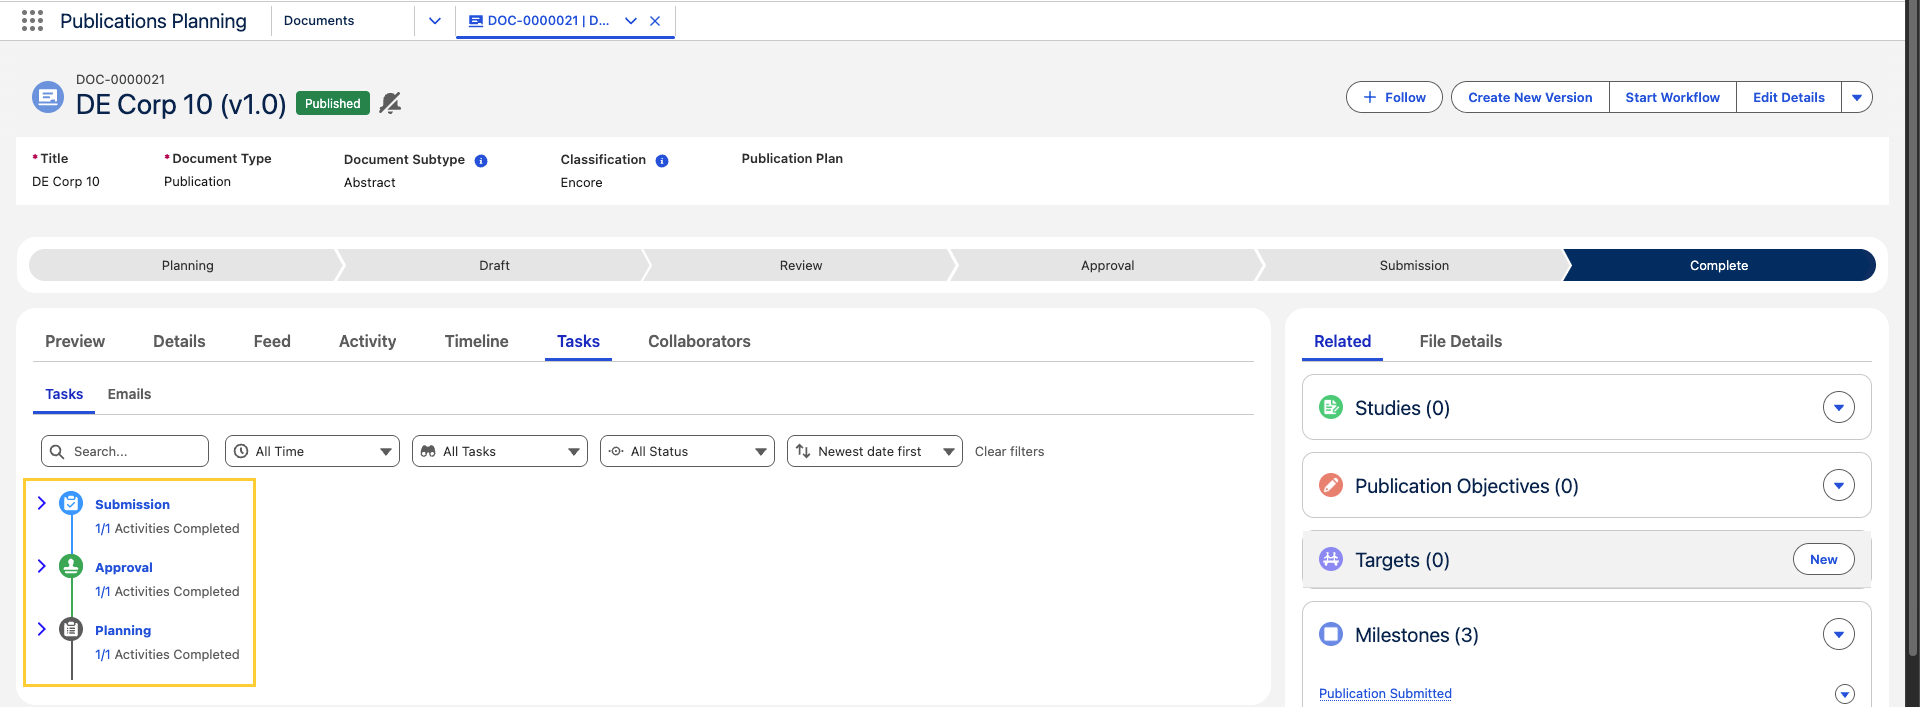The height and width of the screenshot is (707, 1920).
Task: Expand the Planning task row
Action: (x=41, y=629)
